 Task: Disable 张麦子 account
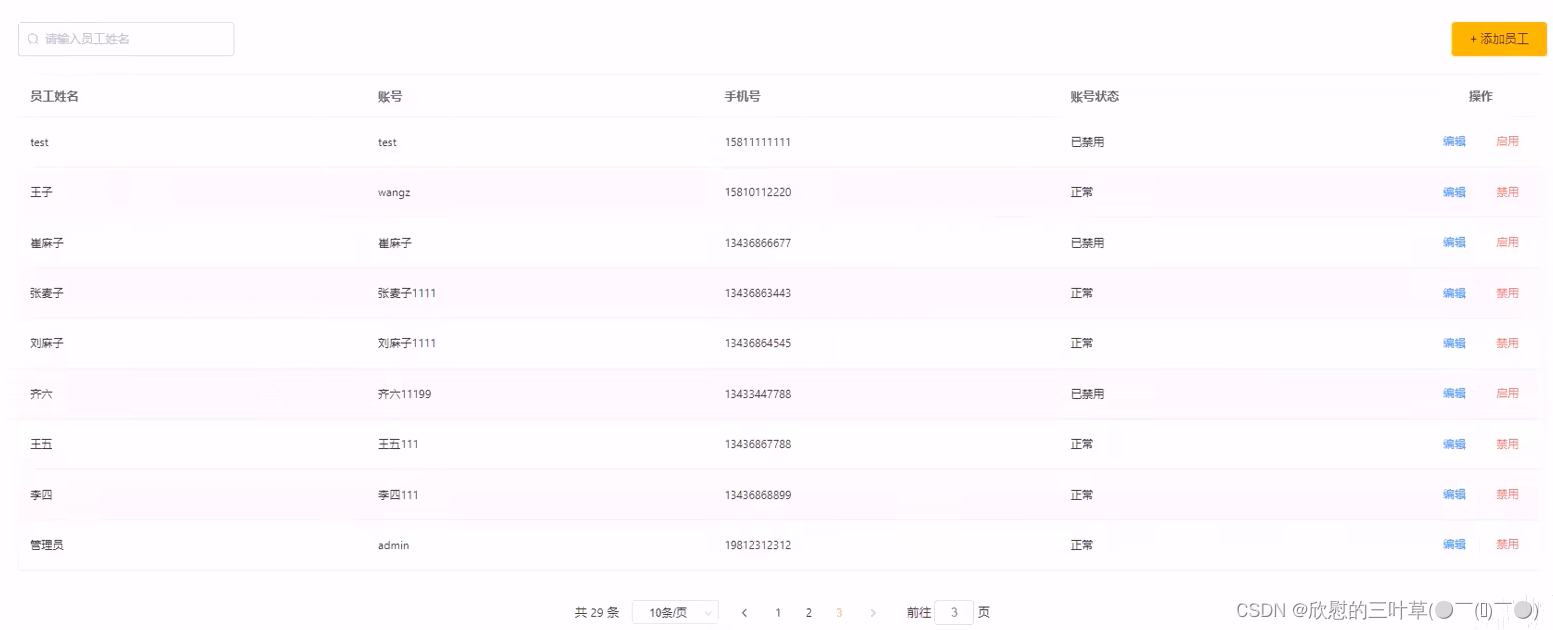coord(1507,293)
